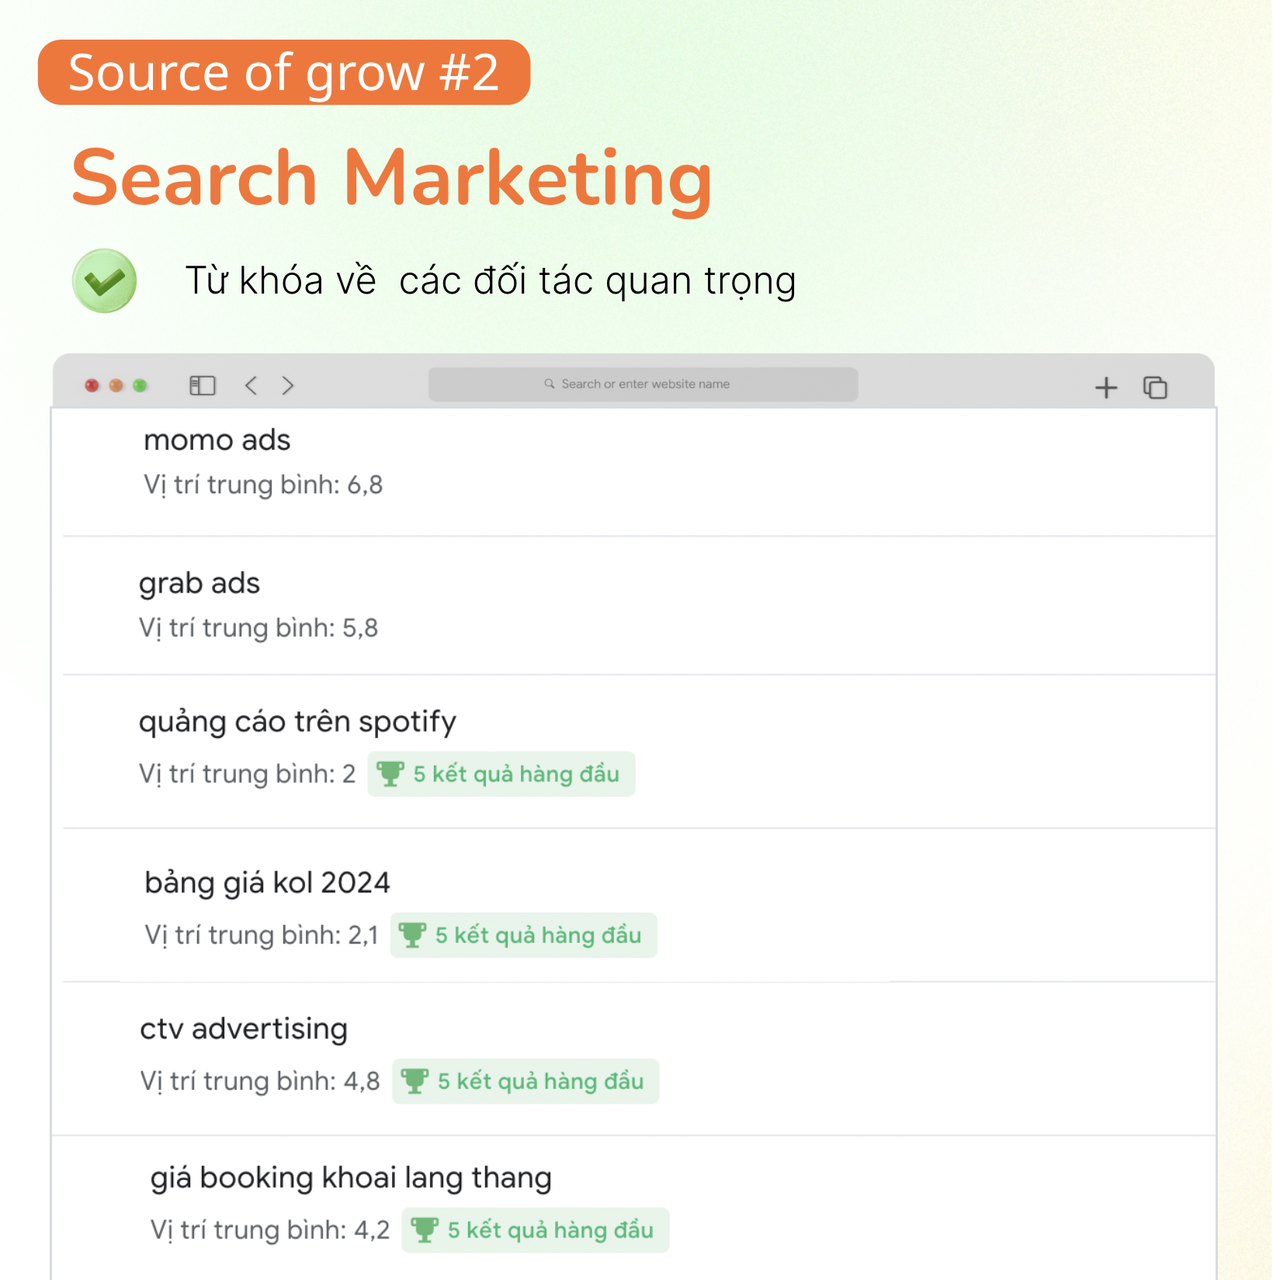Go back with the left arrow
This screenshot has width=1273, height=1280.
pyautogui.click(x=251, y=385)
